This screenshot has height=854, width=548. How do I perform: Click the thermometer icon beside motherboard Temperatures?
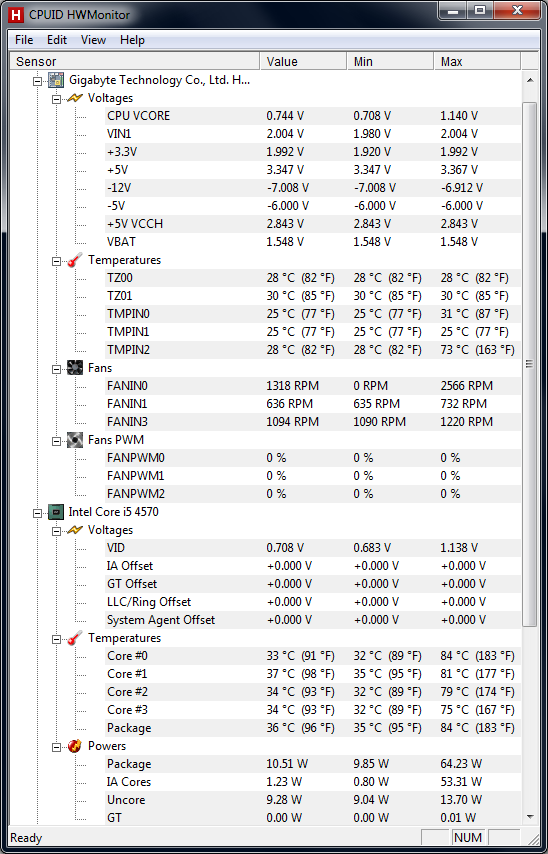pyautogui.click(x=75, y=260)
